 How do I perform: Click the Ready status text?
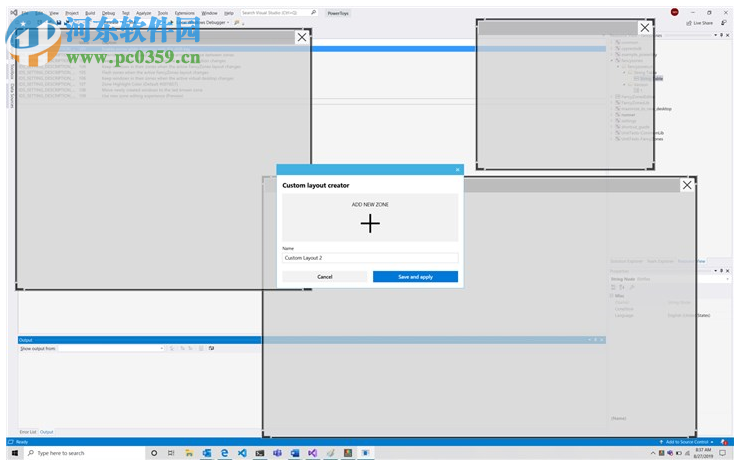(x=22, y=442)
